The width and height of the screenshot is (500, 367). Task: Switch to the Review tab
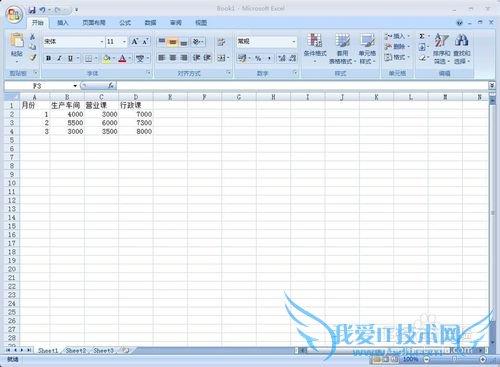tap(176, 23)
